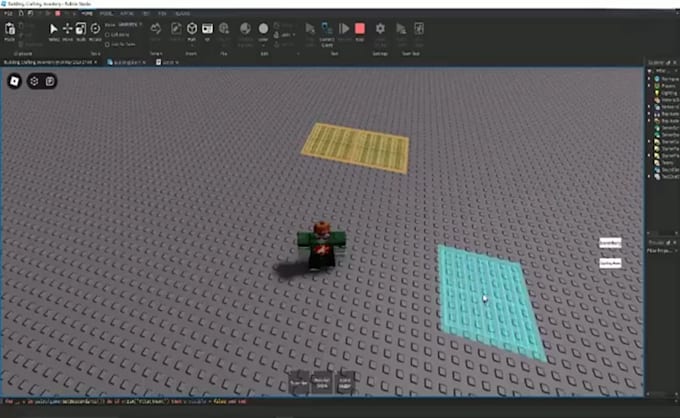Expand the Players node in Explorer
680x418 pixels.
click(649, 86)
